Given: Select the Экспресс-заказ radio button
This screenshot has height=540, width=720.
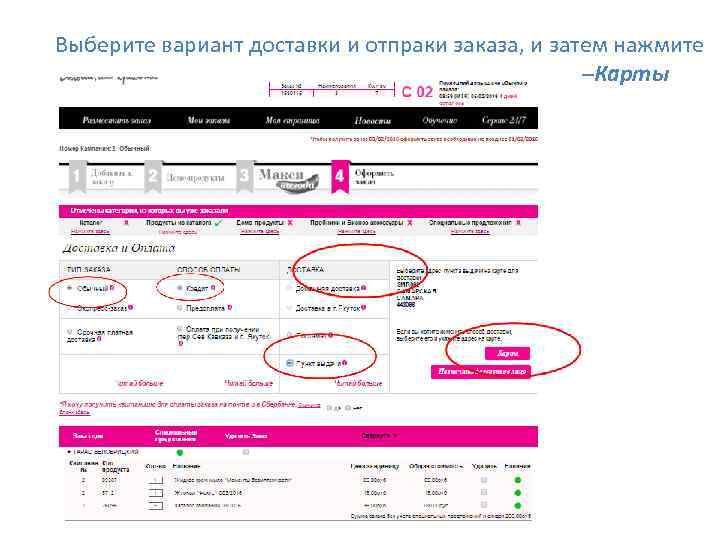Looking at the screenshot, I should (70, 308).
